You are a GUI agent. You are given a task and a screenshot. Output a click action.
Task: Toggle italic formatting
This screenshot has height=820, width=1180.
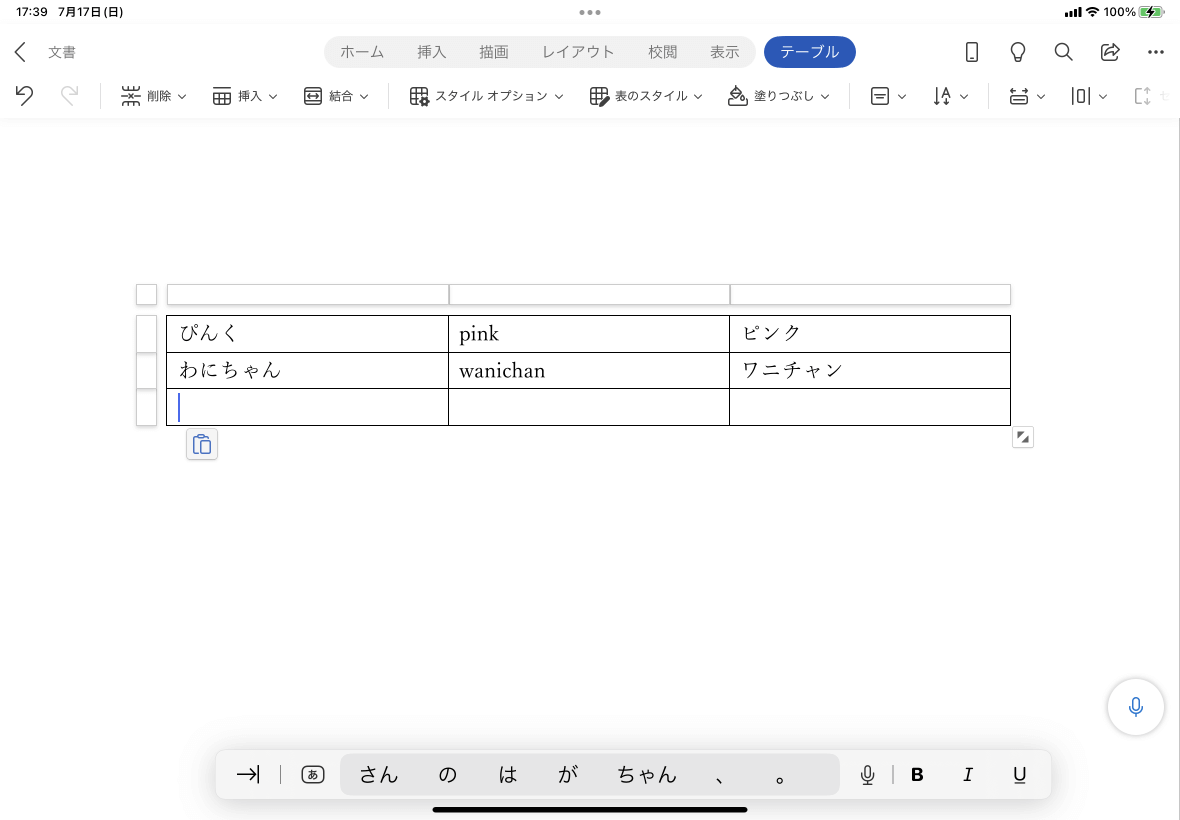point(968,774)
